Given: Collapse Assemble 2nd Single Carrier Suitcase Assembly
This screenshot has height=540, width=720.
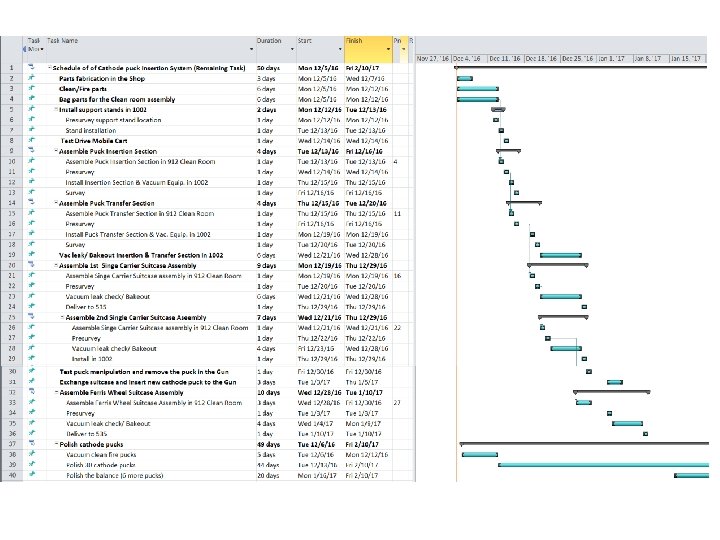Looking at the screenshot, I should point(62,317).
